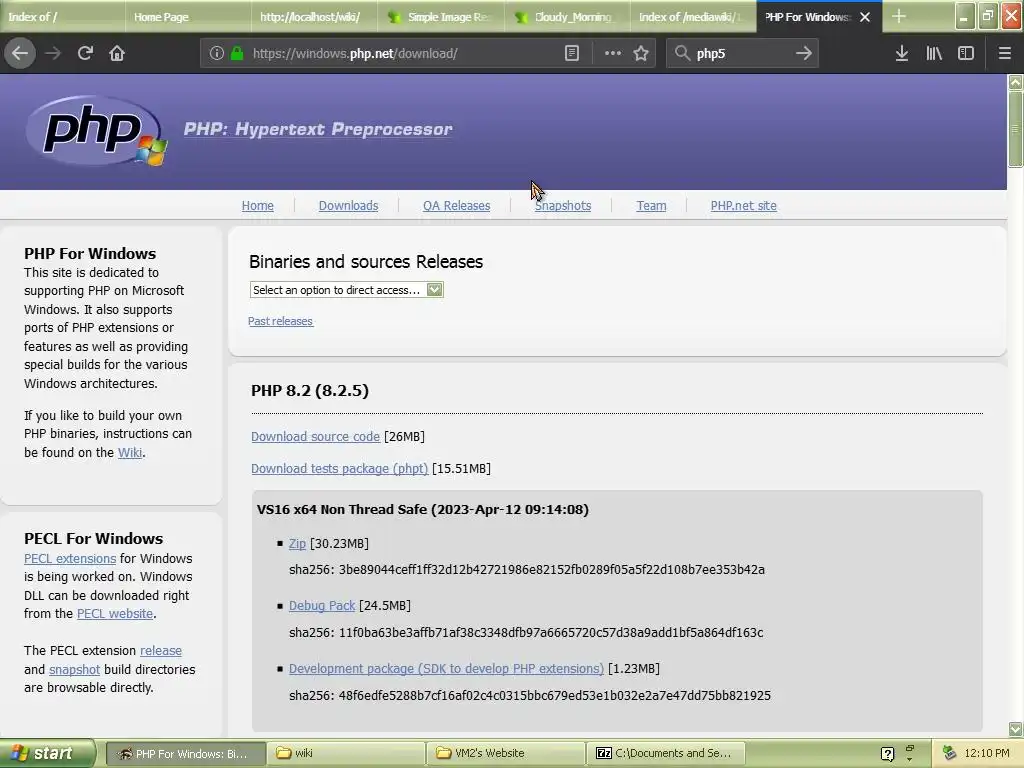
Task: Click the PHP 8.2 (8.2.5) heading
Action: [310, 391]
